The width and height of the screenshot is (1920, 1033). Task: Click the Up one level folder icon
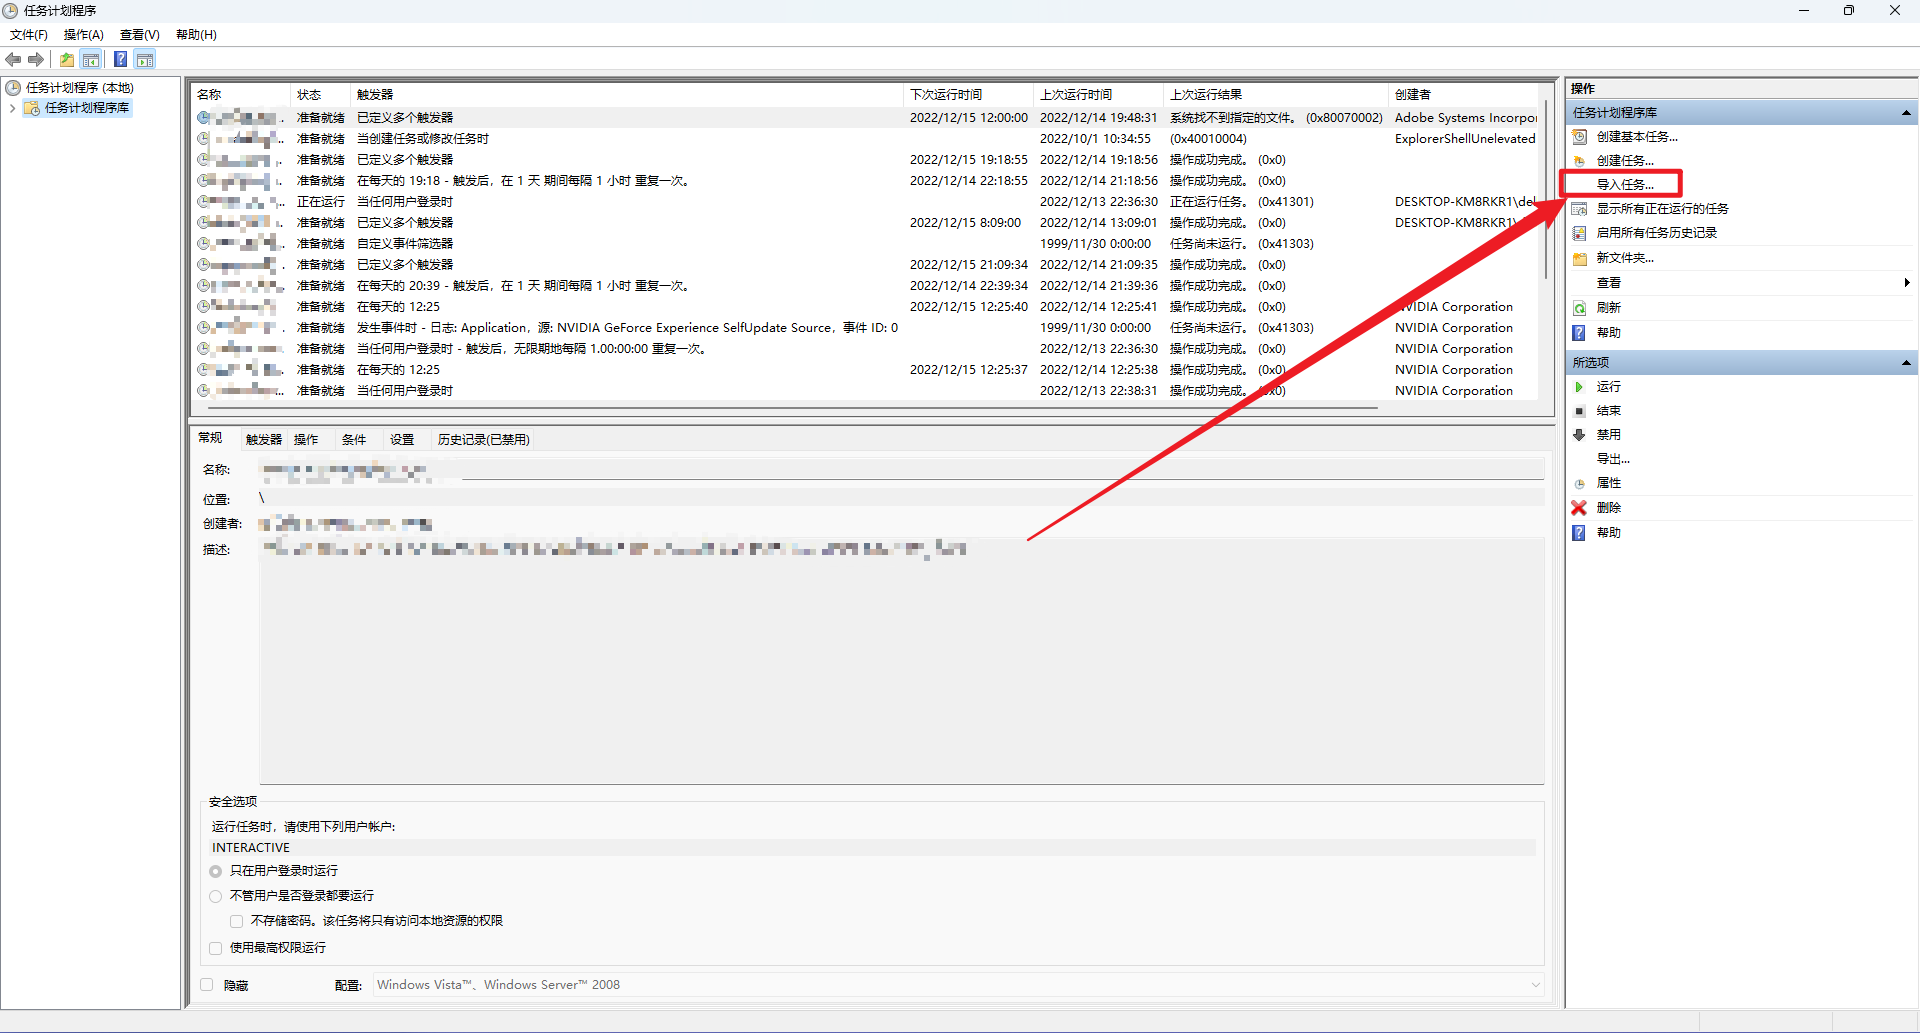coord(67,59)
